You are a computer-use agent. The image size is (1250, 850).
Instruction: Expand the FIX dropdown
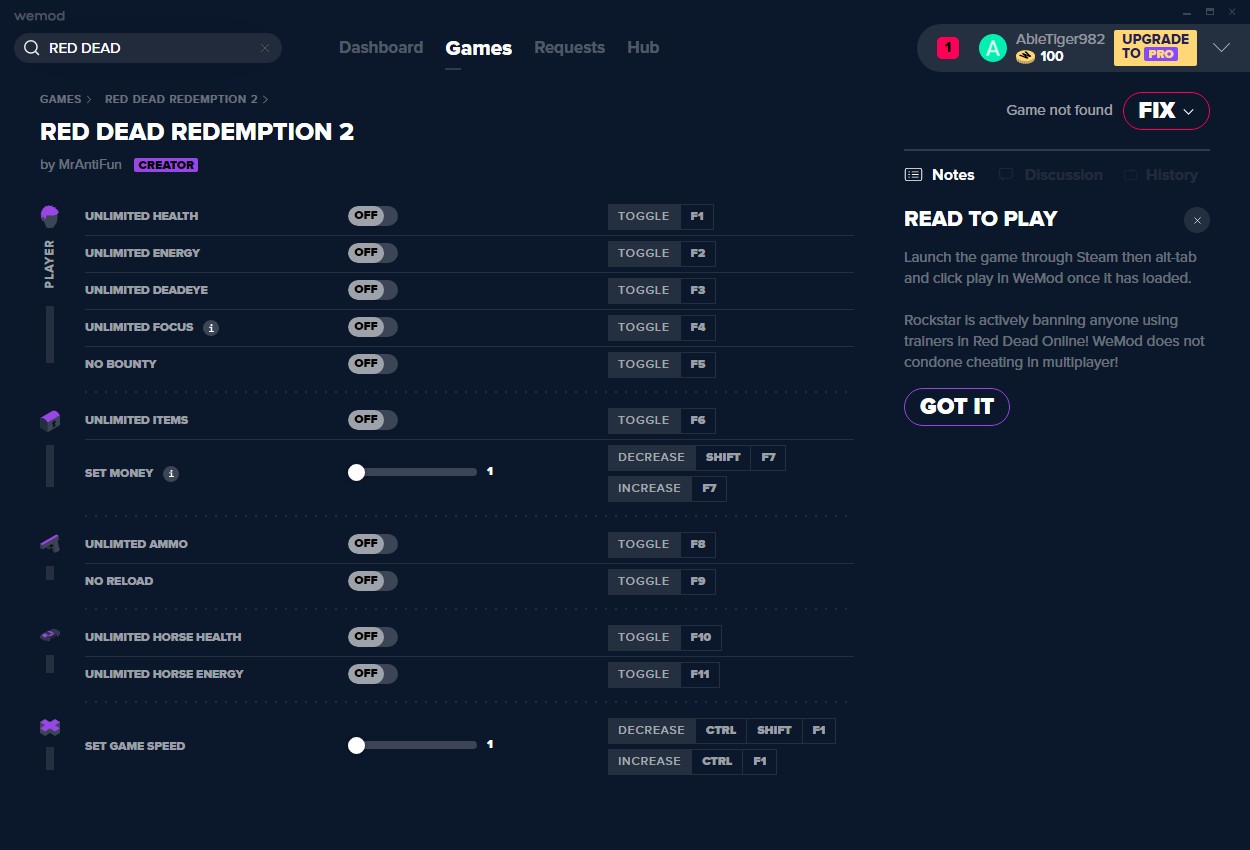(1166, 111)
